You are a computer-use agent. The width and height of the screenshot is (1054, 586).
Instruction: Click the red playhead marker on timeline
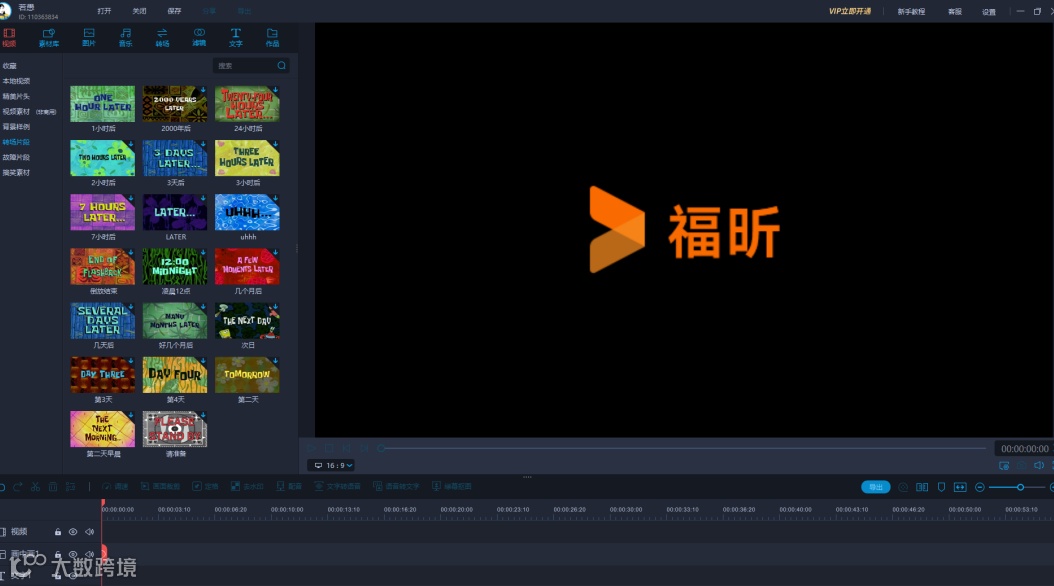tap(103, 503)
